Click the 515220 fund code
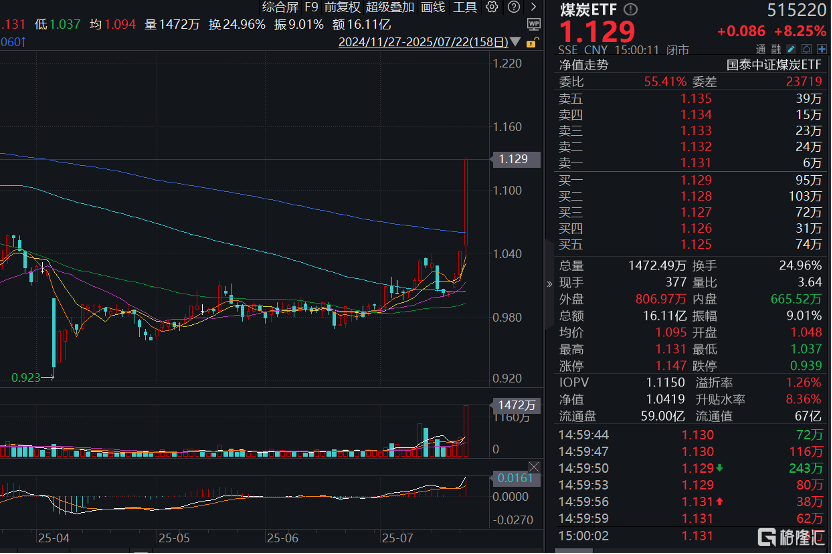Screen dimensions: 832x554 pyautogui.click(x=797, y=10)
